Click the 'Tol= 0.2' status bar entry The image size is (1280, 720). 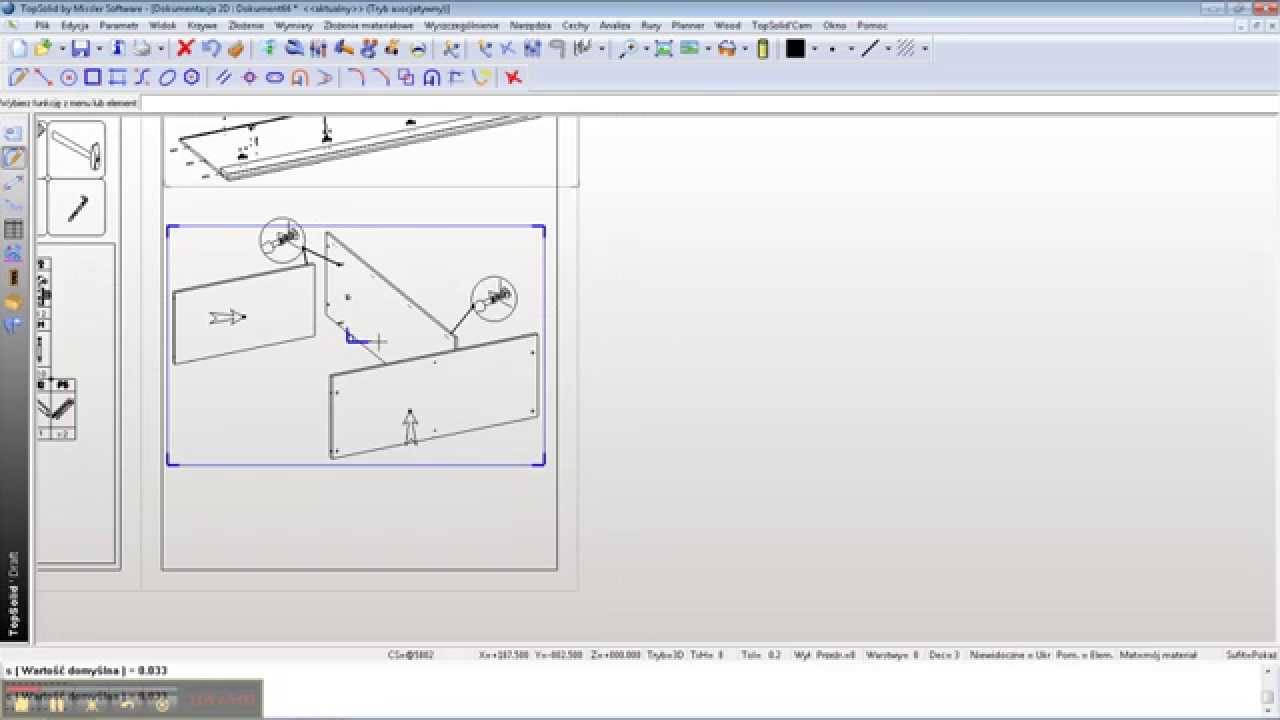pyautogui.click(x=761, y=655)
